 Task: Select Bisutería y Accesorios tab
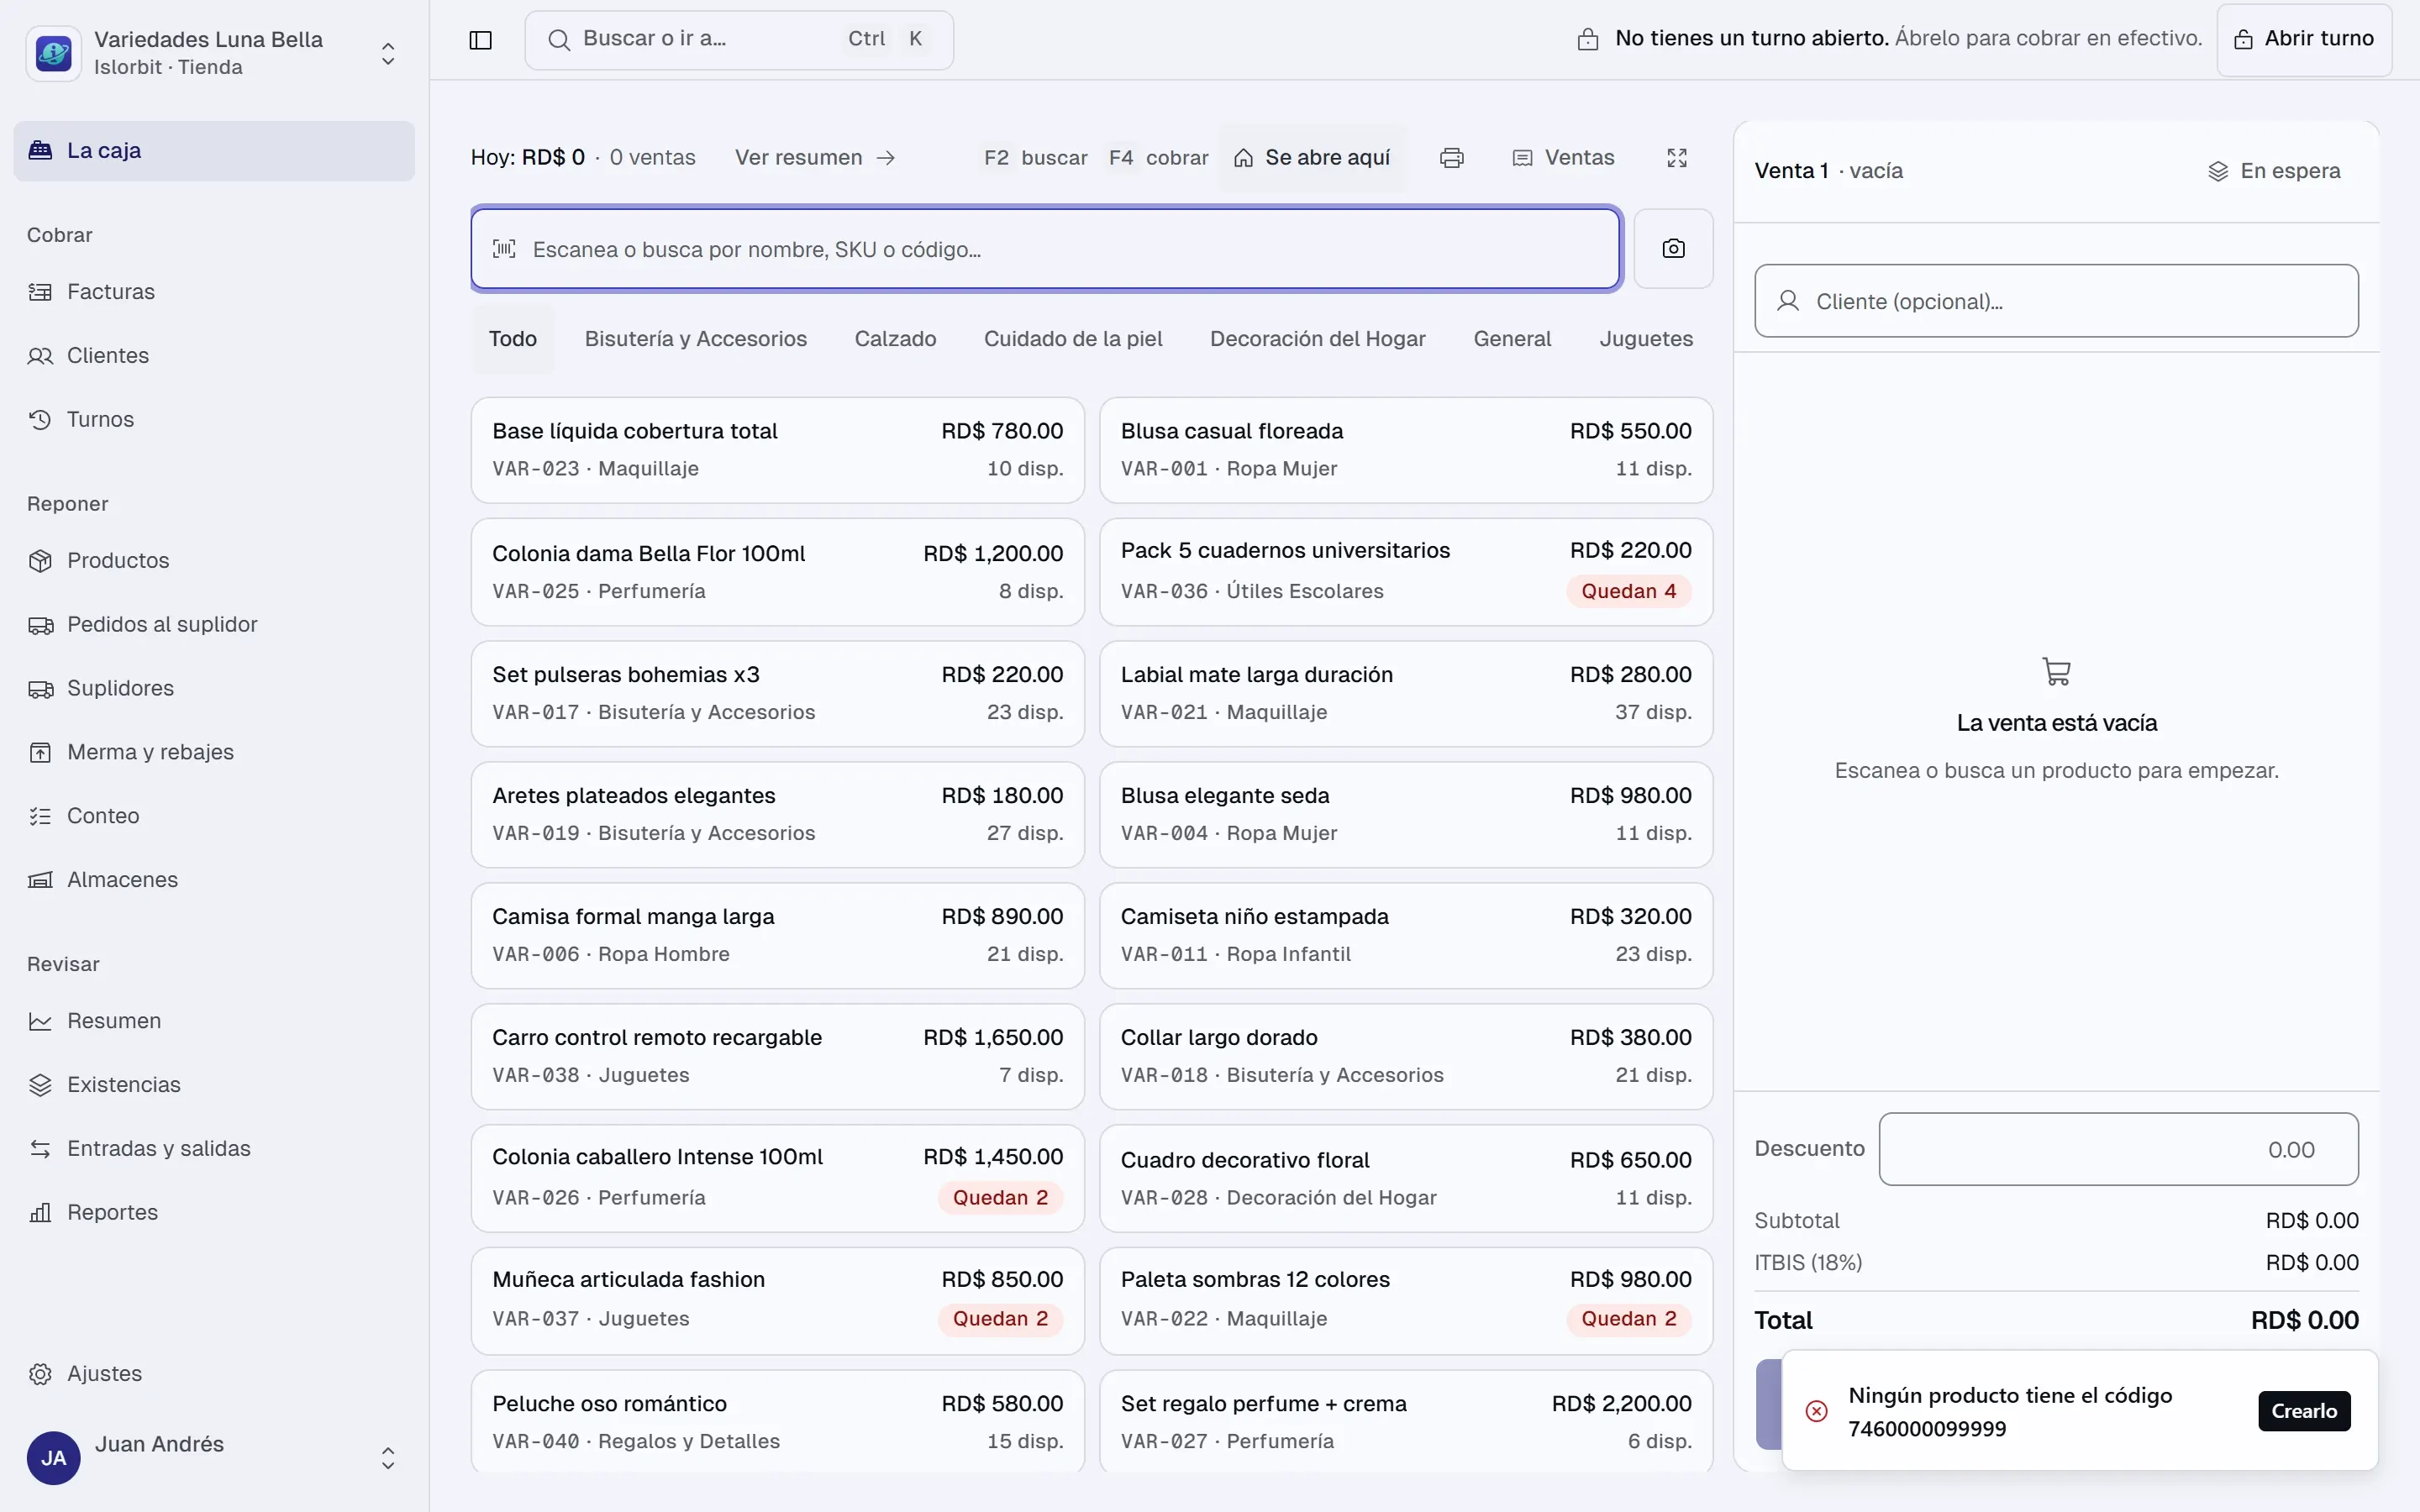(x=695, y=340)
